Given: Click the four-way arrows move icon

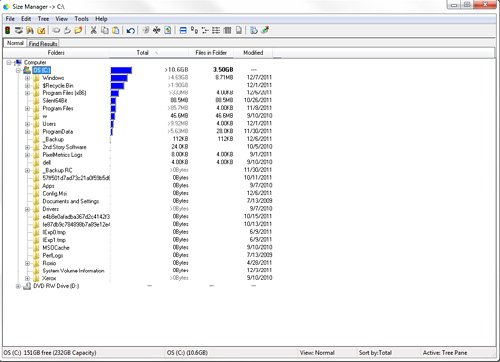Looking at the screenshot, I should tap(156, 30).
